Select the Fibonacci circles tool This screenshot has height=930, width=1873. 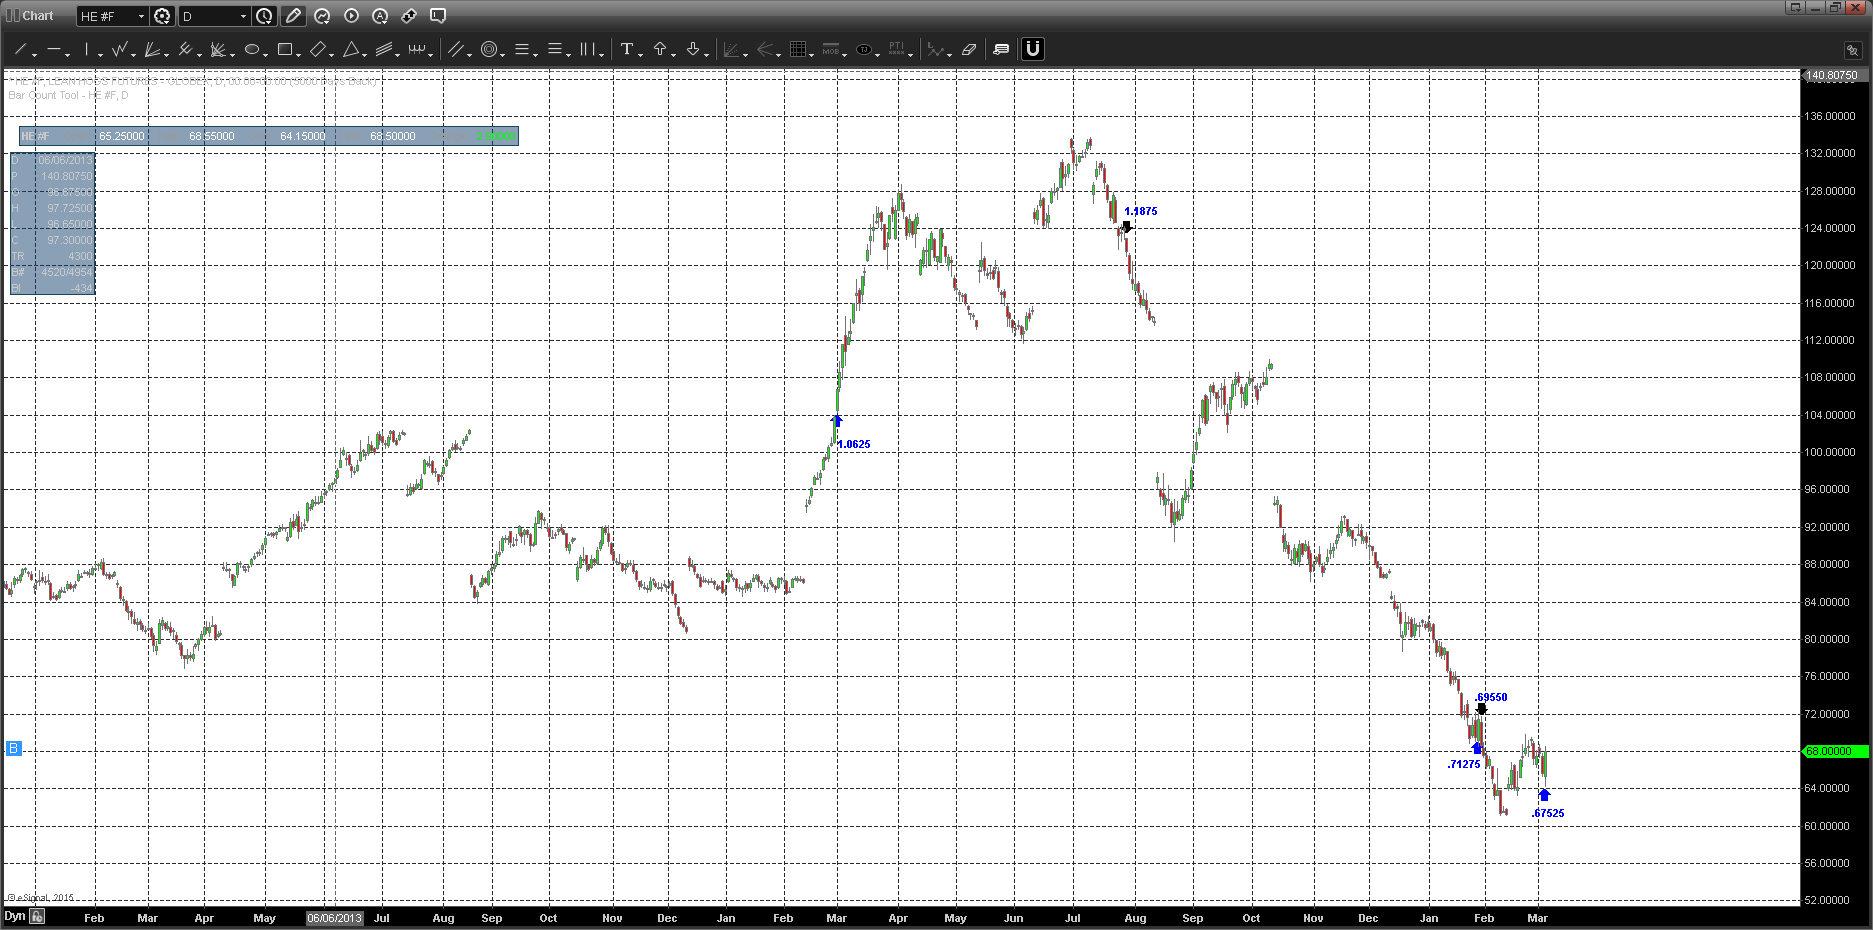tap(488, 49)
